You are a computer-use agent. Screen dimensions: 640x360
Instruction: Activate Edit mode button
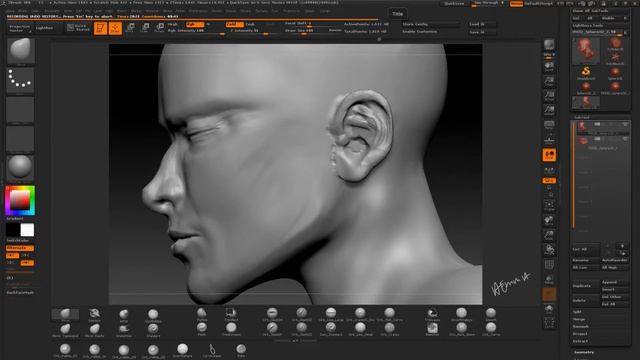(100, 28)
